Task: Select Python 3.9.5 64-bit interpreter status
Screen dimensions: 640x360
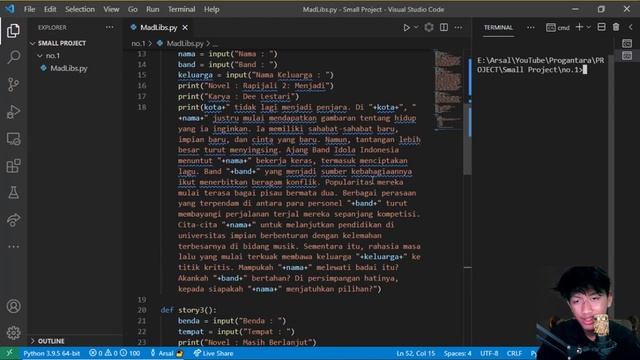Action: pos(51,353)
